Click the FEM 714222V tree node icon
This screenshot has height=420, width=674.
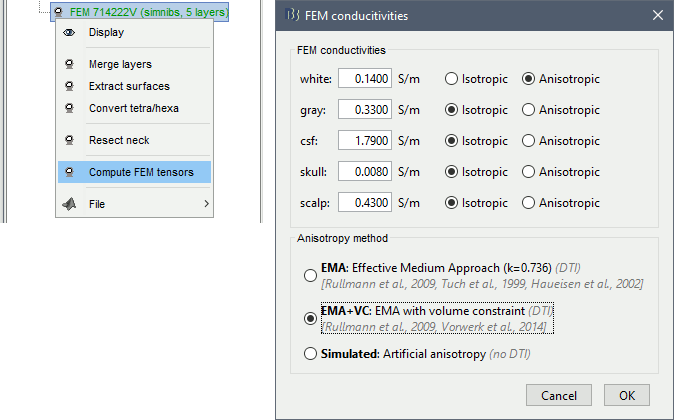[59, 12]
